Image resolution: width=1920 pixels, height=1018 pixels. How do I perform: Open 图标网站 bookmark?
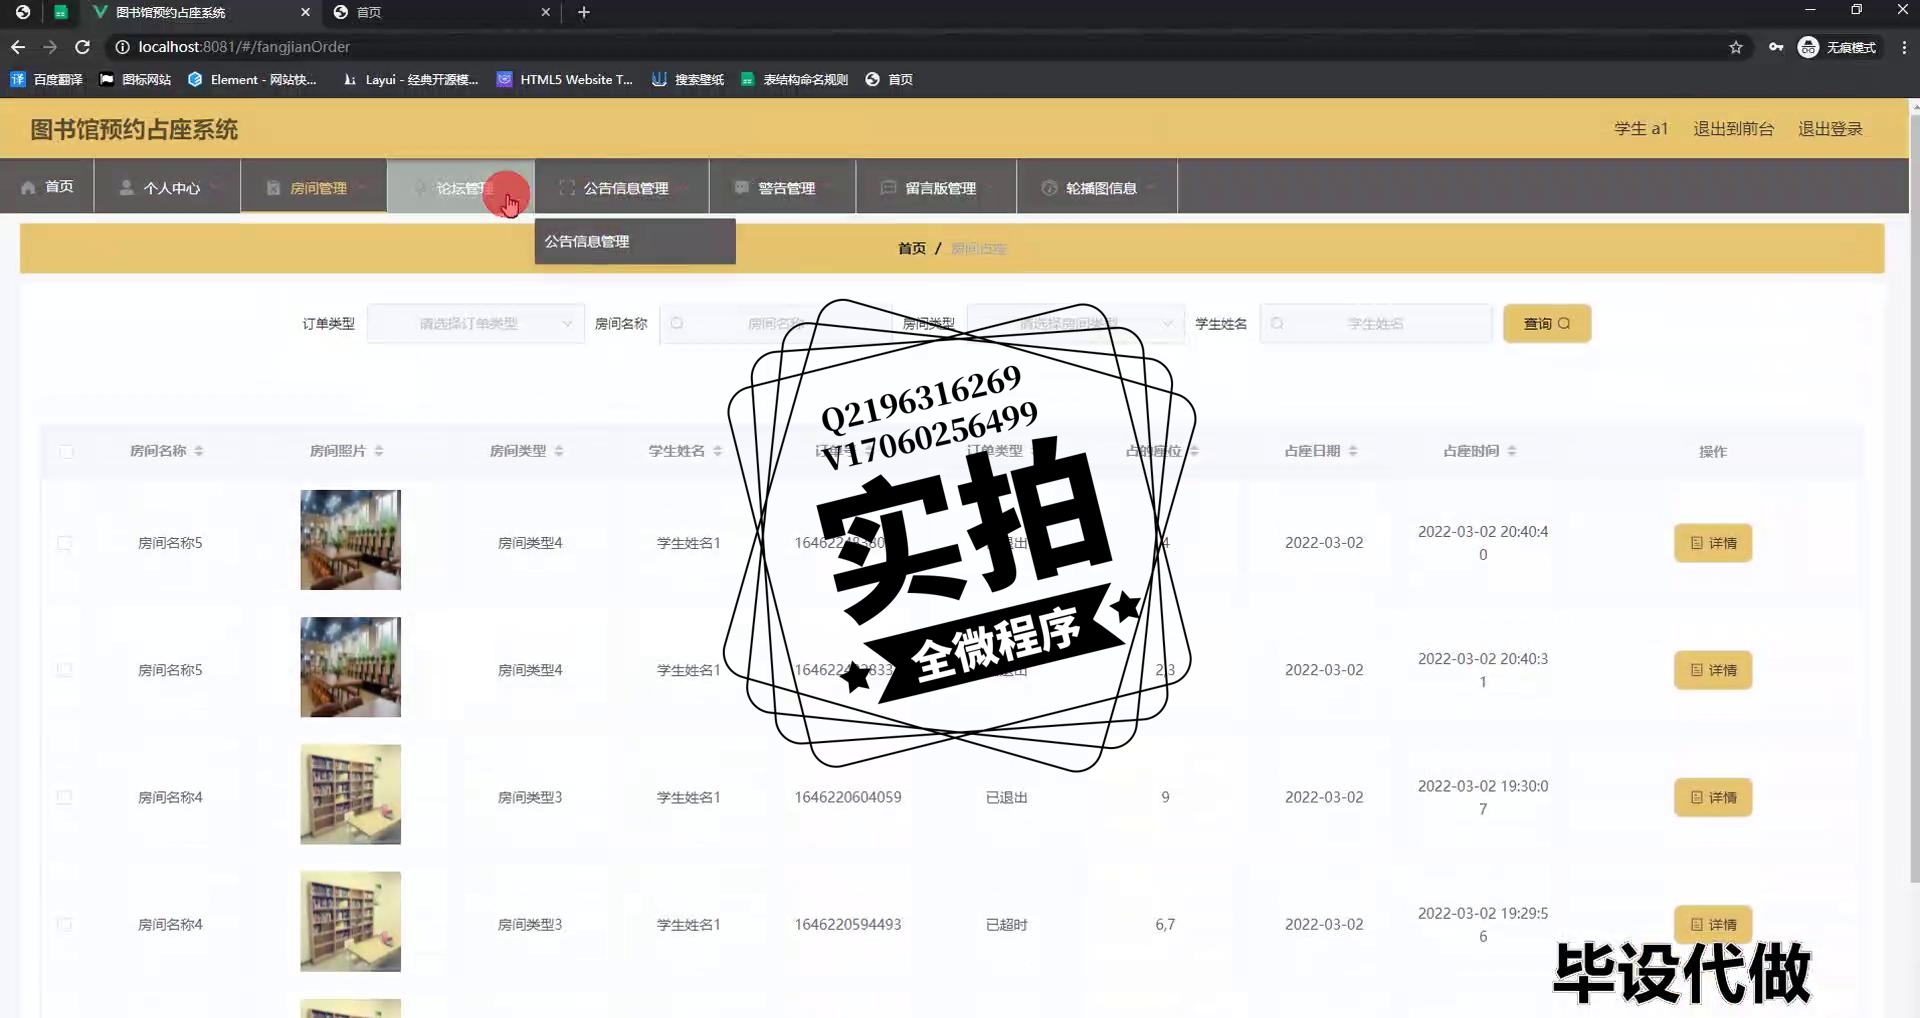[136, 79]
